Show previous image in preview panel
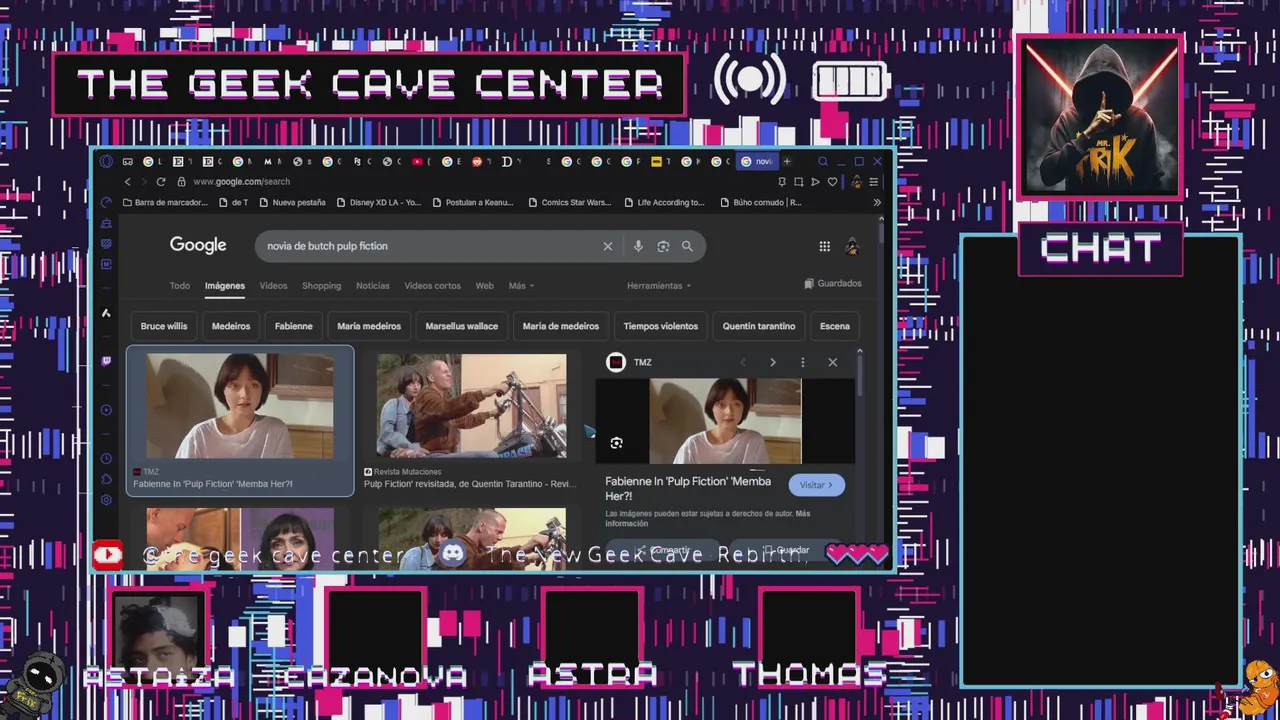Viewport: 1280px width, 720px height. 742,362
